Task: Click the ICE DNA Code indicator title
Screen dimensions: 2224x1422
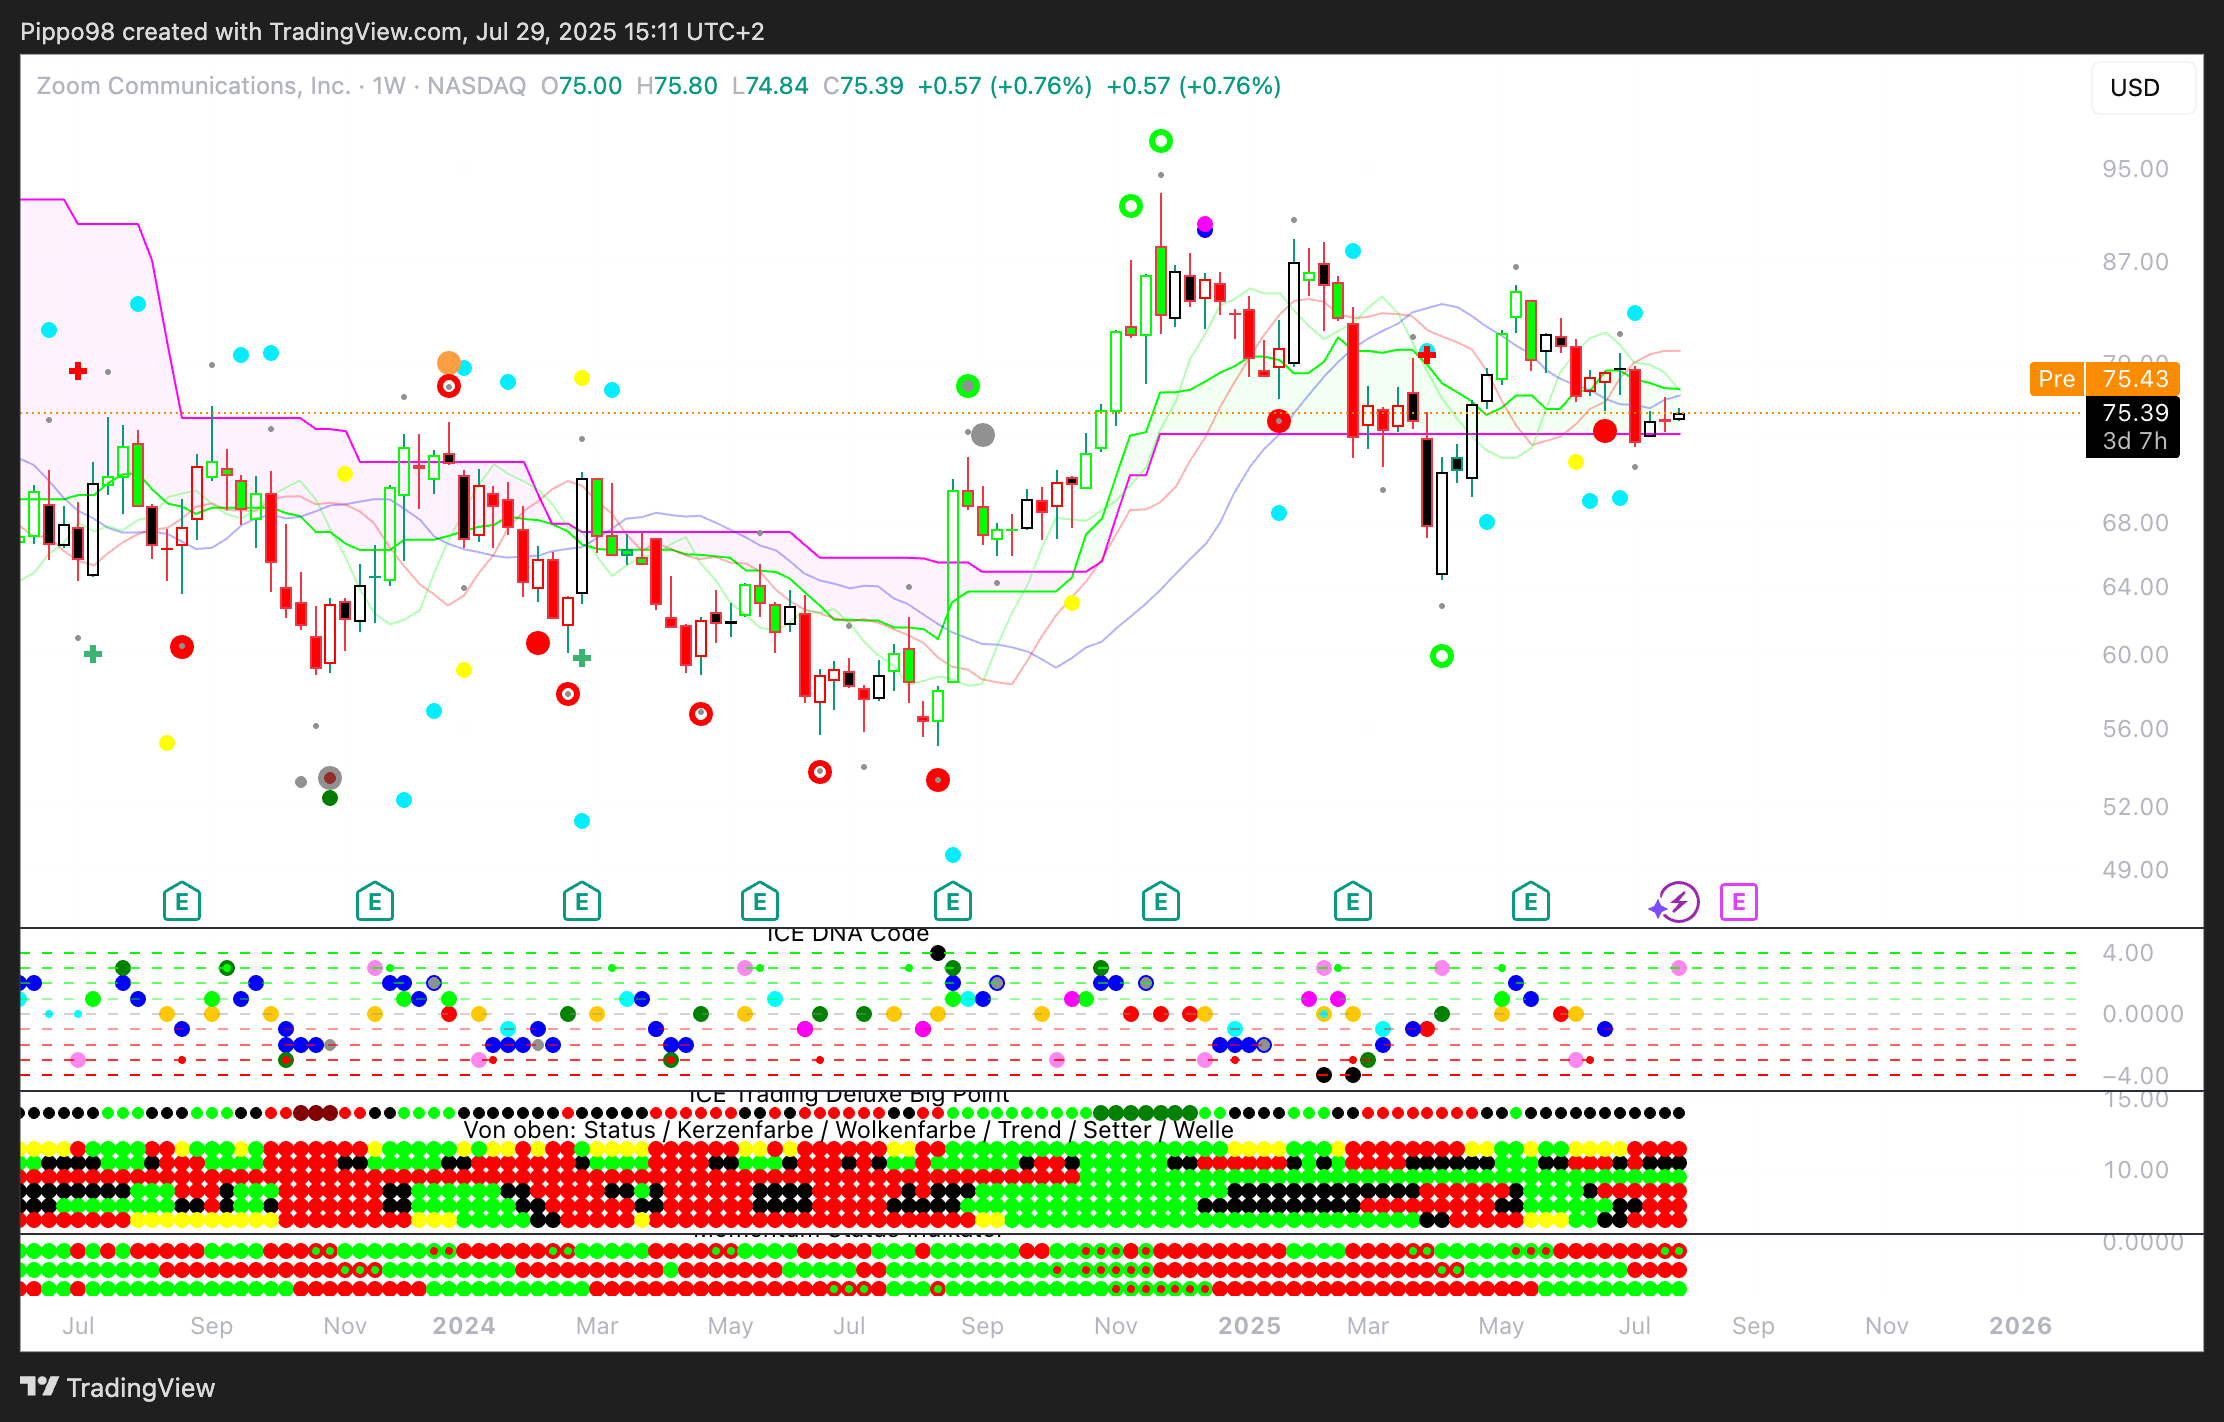Action: coord(847,934)
